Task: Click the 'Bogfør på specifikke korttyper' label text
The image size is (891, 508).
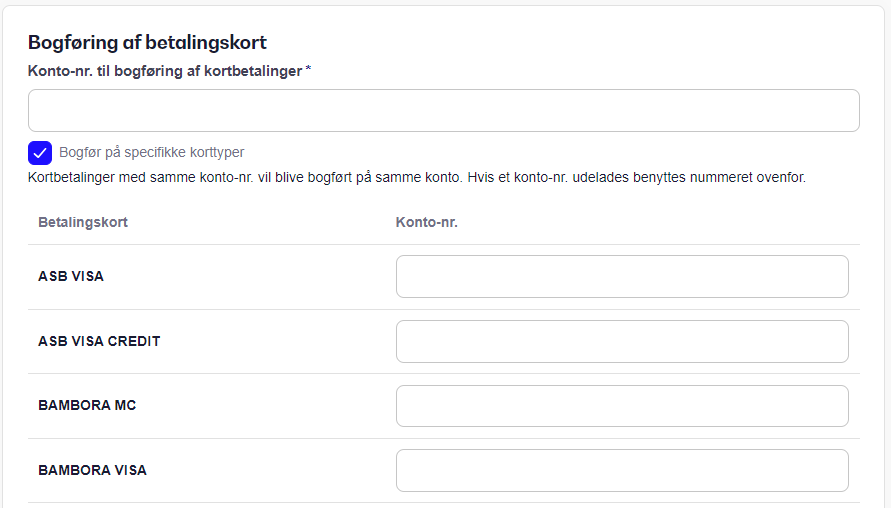Action: pyautogui.click(x=152, y=152)
